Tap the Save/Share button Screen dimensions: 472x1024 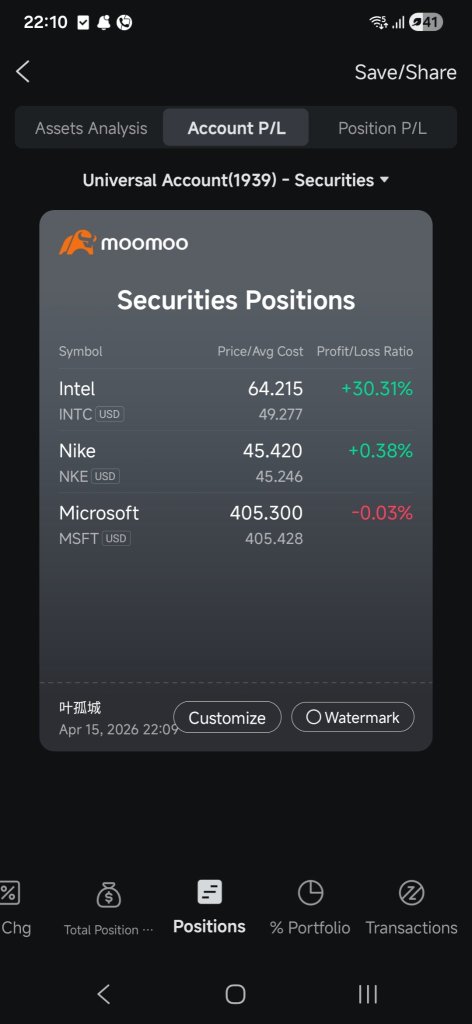[x=405, y=72]
